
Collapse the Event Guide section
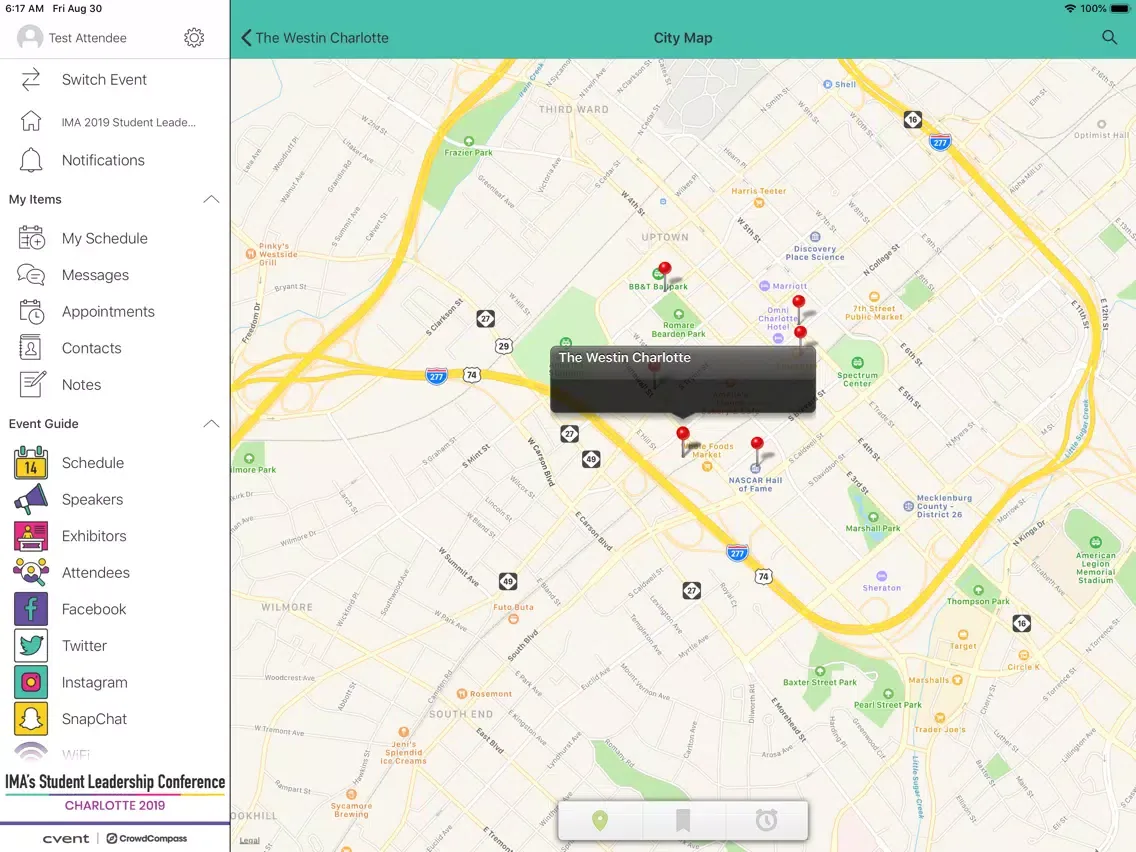coord(211,424)
